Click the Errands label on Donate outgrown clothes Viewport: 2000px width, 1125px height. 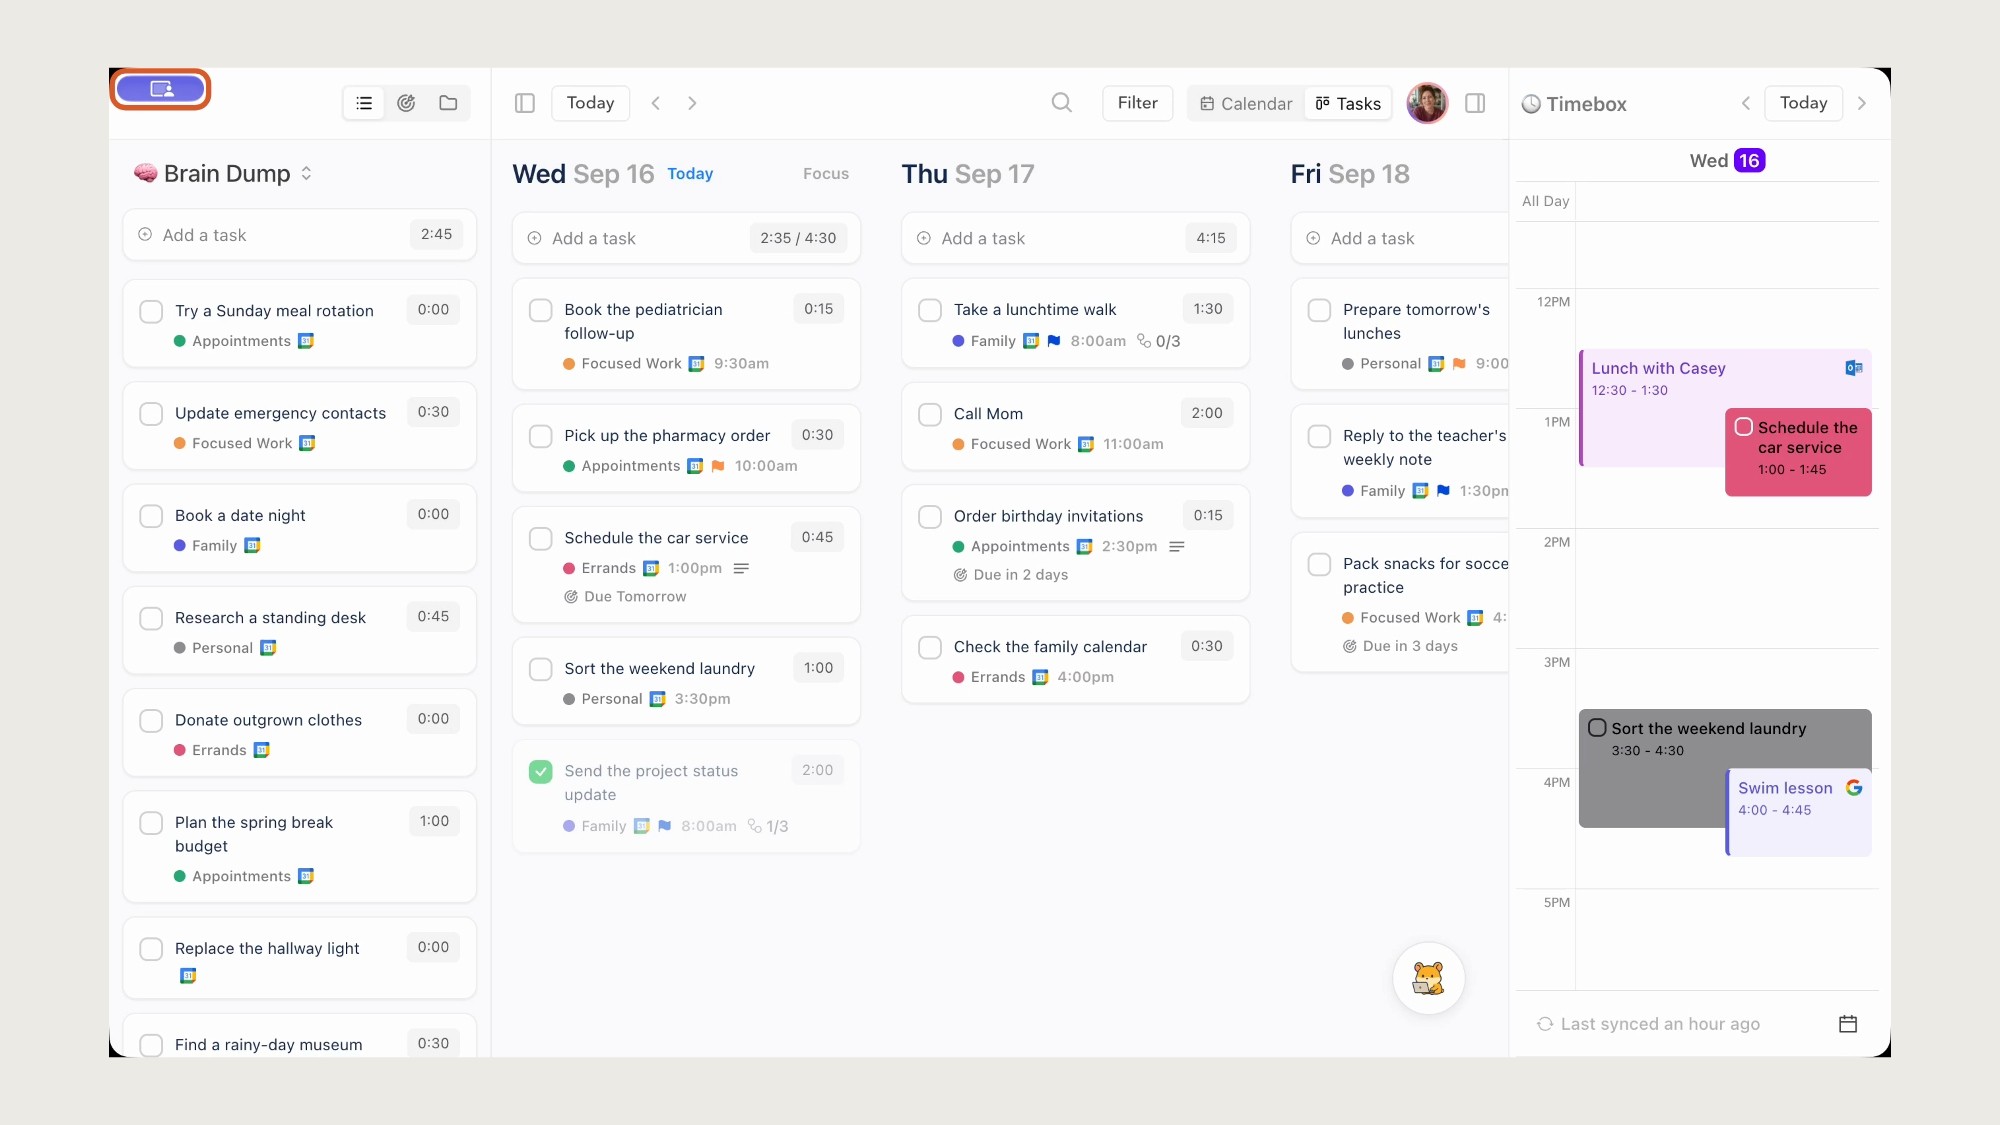pos(219,750)
